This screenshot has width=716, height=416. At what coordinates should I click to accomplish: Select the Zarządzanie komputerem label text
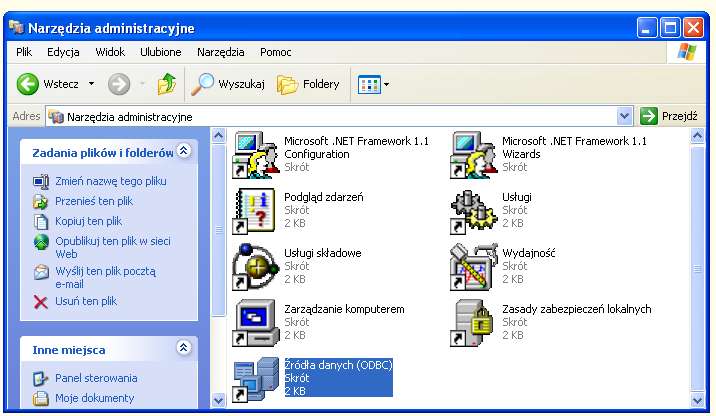click(x=344, y=309)
